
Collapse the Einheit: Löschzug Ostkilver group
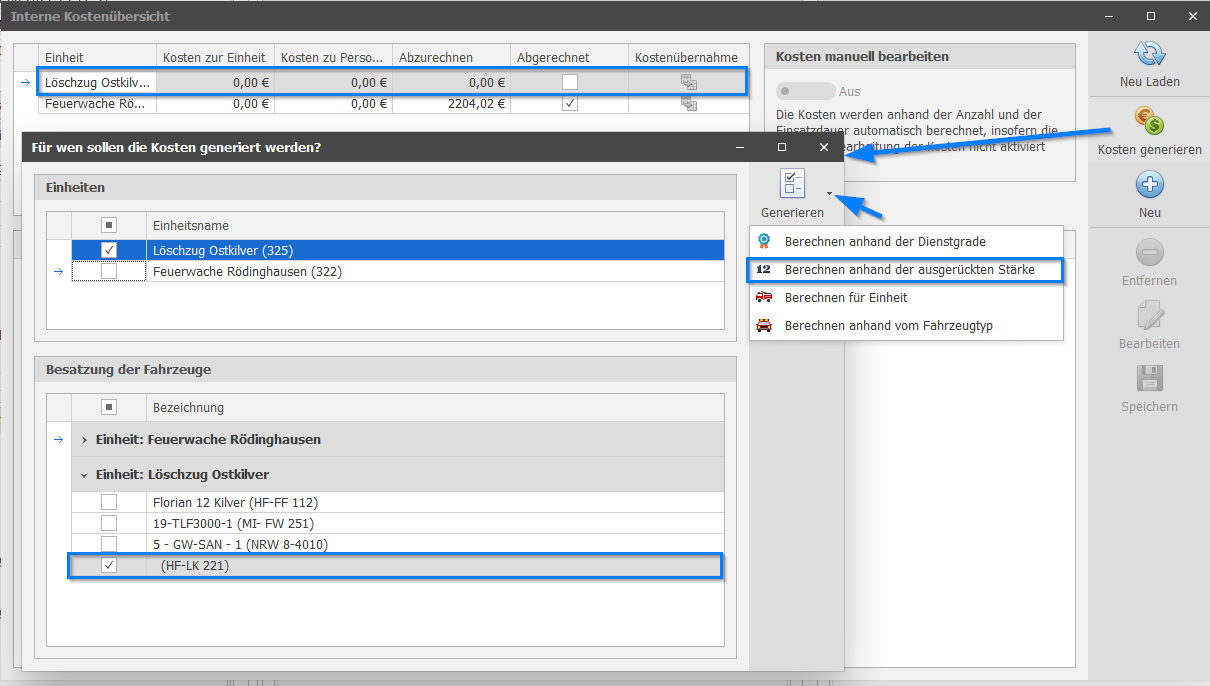84,475
